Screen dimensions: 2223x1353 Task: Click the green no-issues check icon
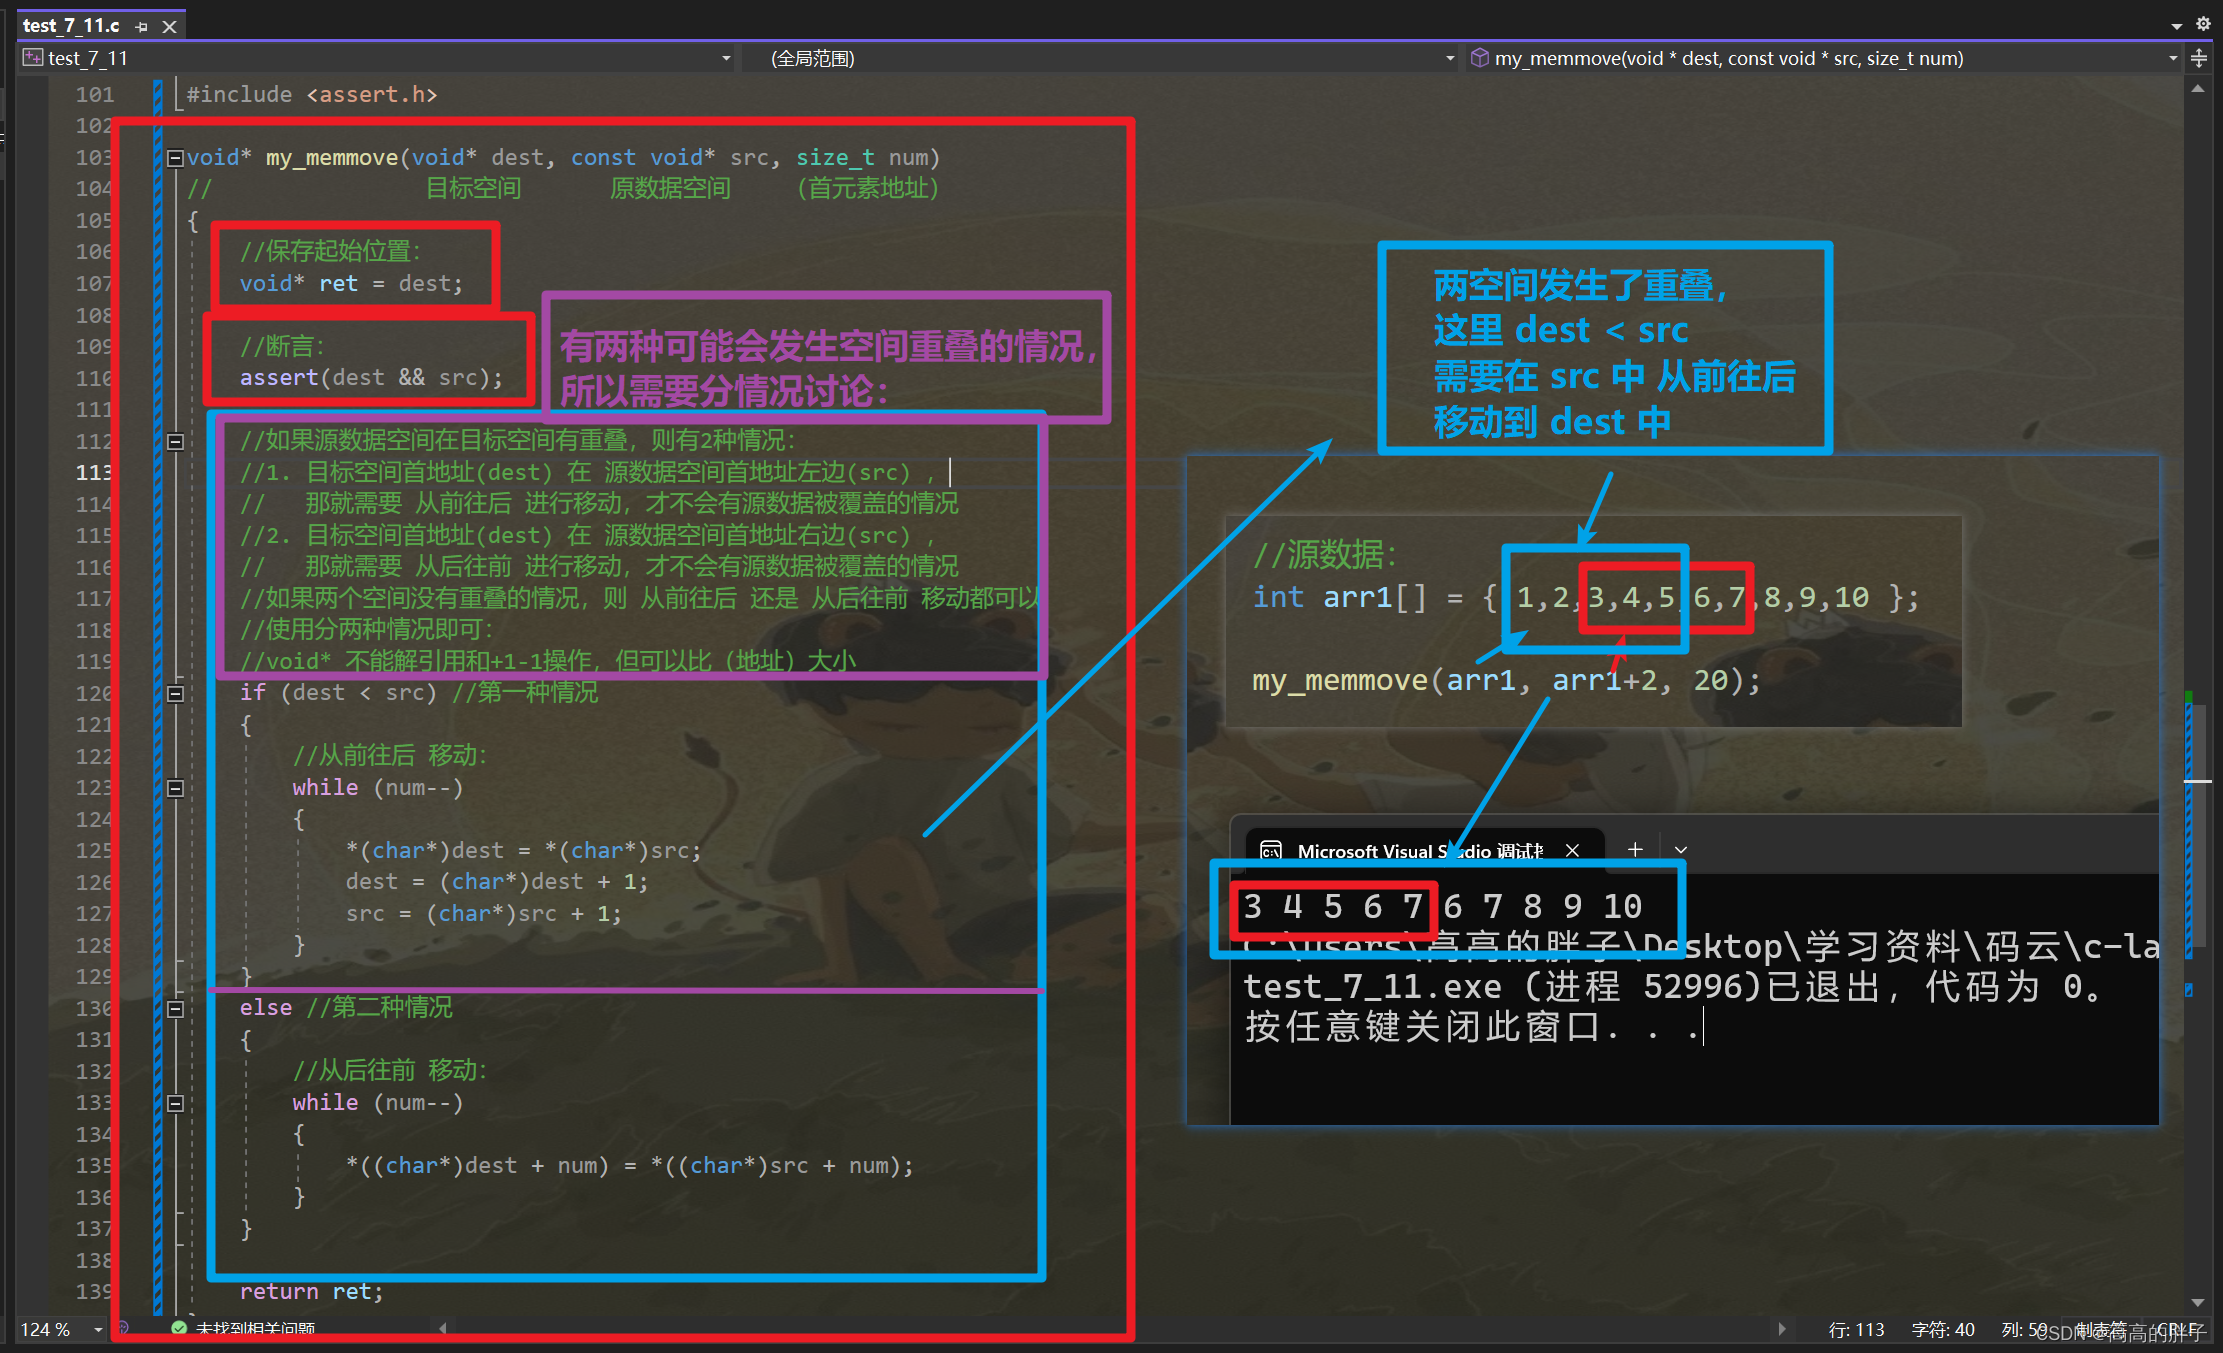[179, 1328]
